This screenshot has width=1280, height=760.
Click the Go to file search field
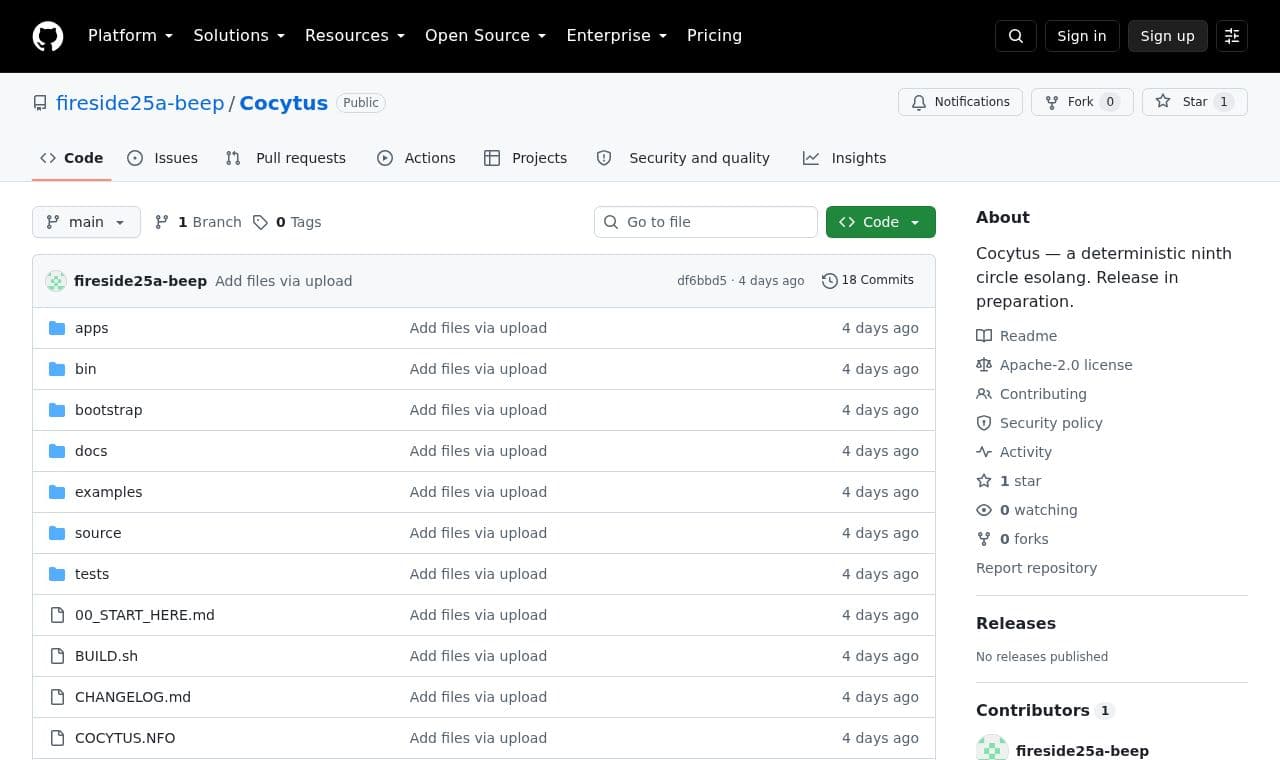pyautogui.click(x=706, y=222)
